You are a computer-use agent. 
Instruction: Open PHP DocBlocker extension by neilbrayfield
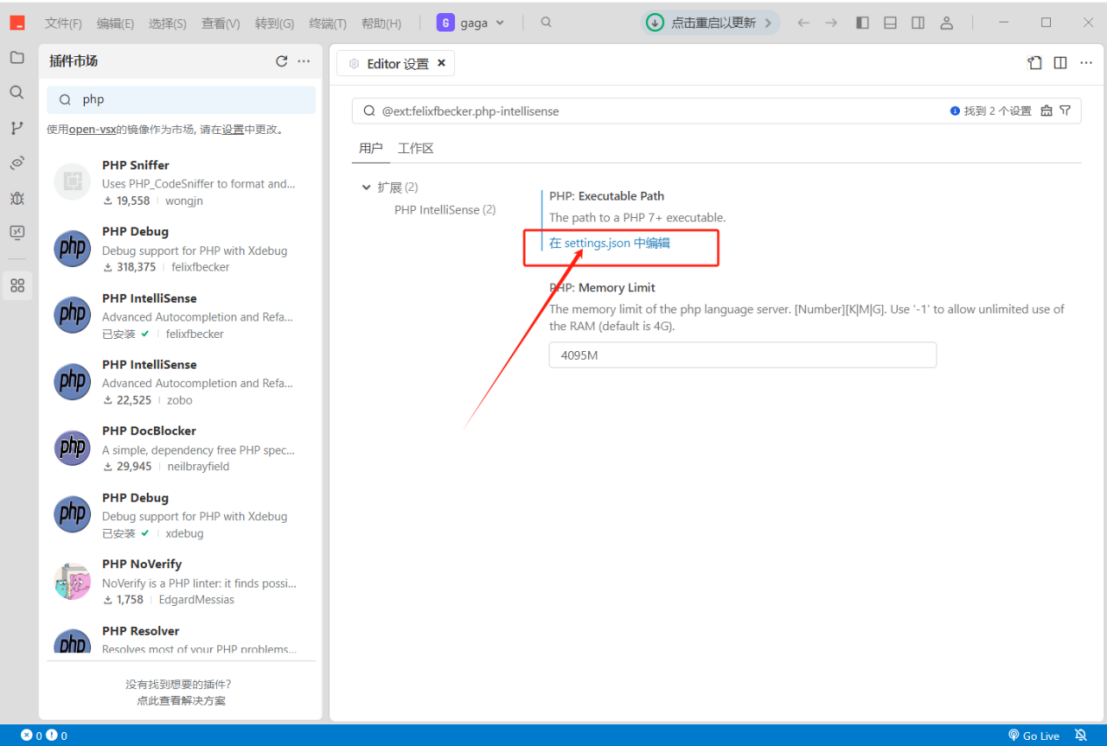(181, 448)
